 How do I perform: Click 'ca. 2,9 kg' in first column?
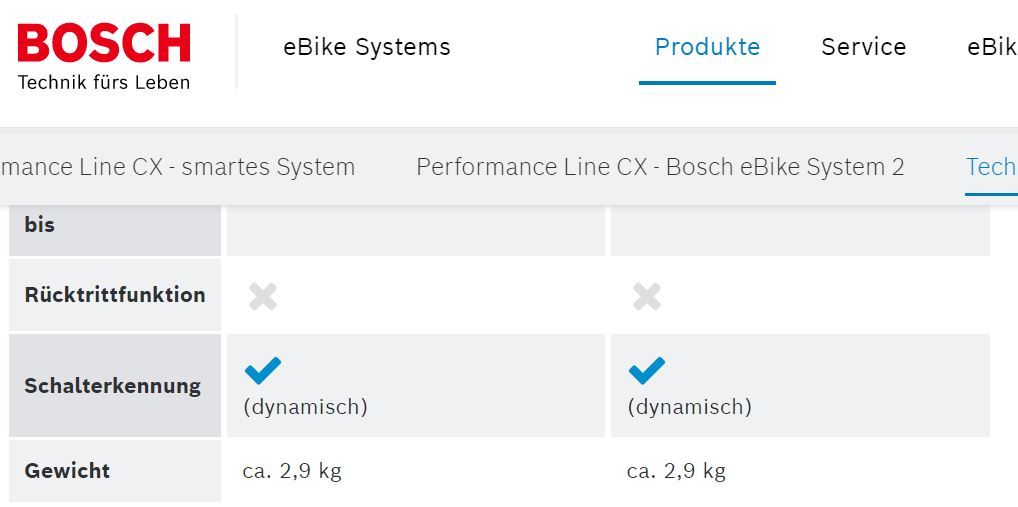tap(292, 471)
